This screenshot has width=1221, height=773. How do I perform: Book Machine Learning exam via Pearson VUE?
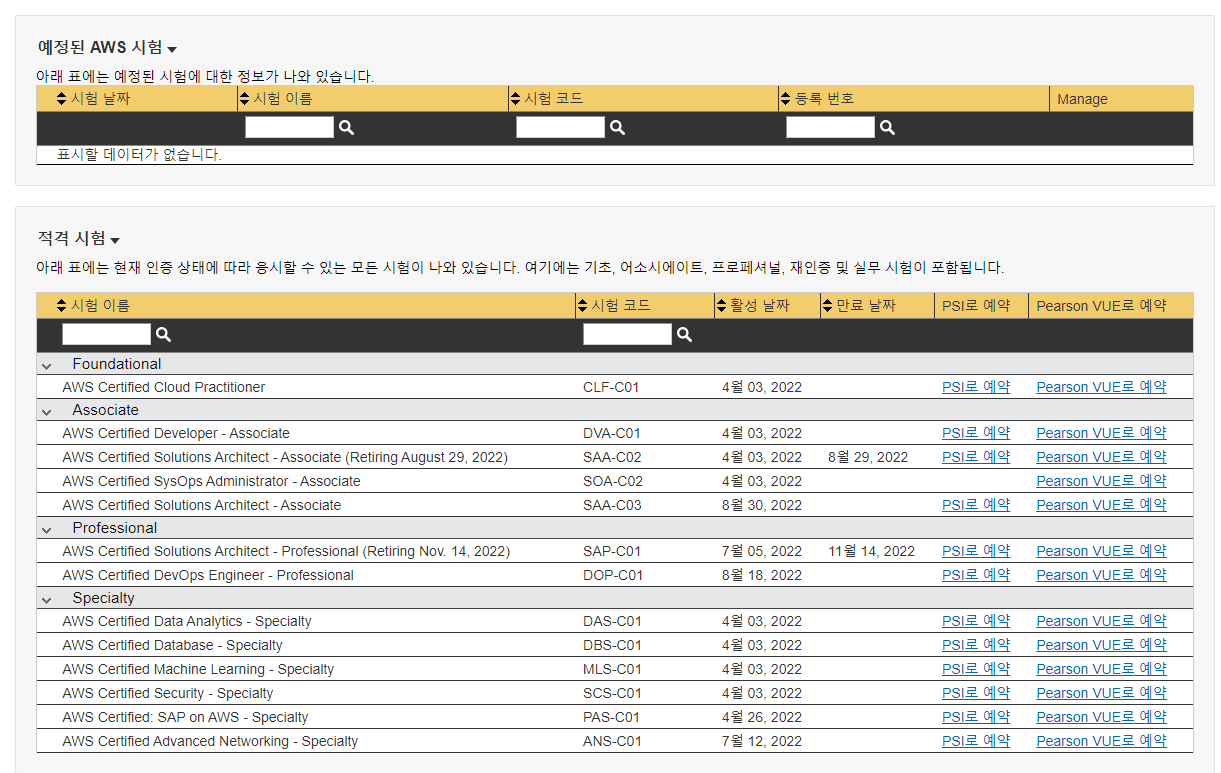pos(1101,669)
